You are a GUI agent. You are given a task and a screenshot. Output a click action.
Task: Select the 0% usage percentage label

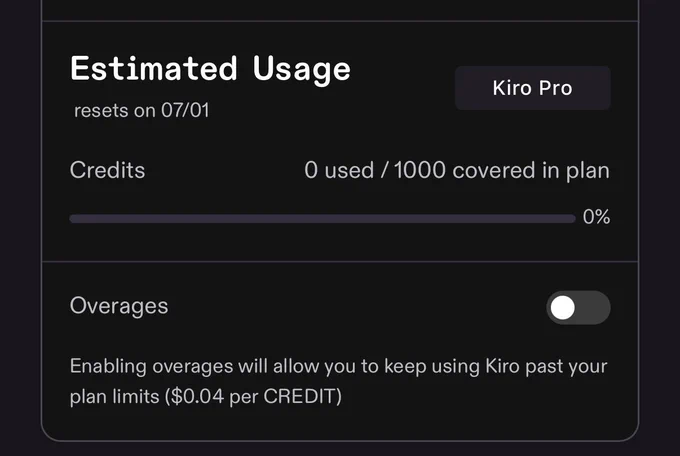tap(596, 217)
